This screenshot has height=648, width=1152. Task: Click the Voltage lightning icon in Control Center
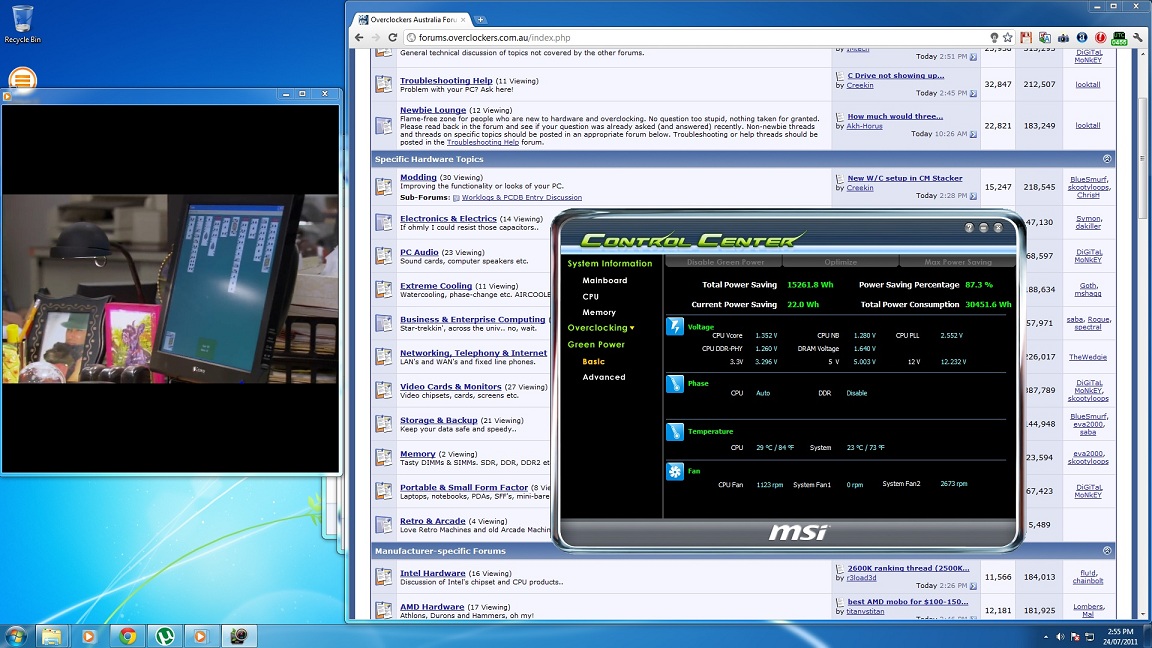click(674, 326)
